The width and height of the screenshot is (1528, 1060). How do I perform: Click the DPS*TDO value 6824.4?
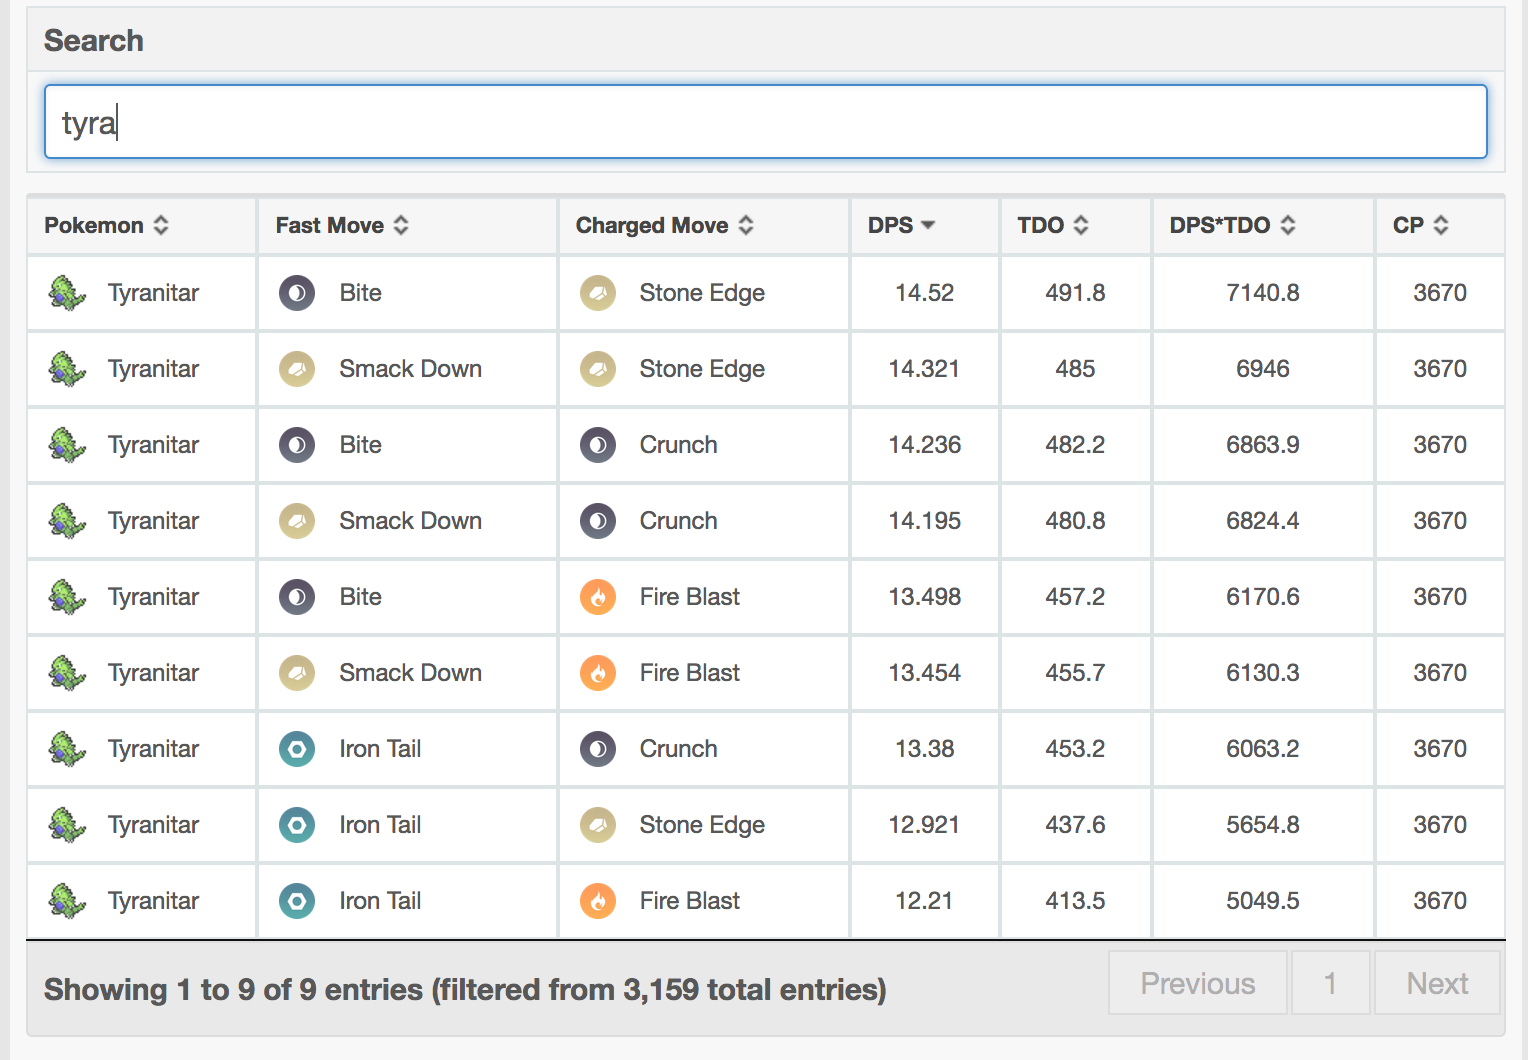click(x=1263, y=521)
